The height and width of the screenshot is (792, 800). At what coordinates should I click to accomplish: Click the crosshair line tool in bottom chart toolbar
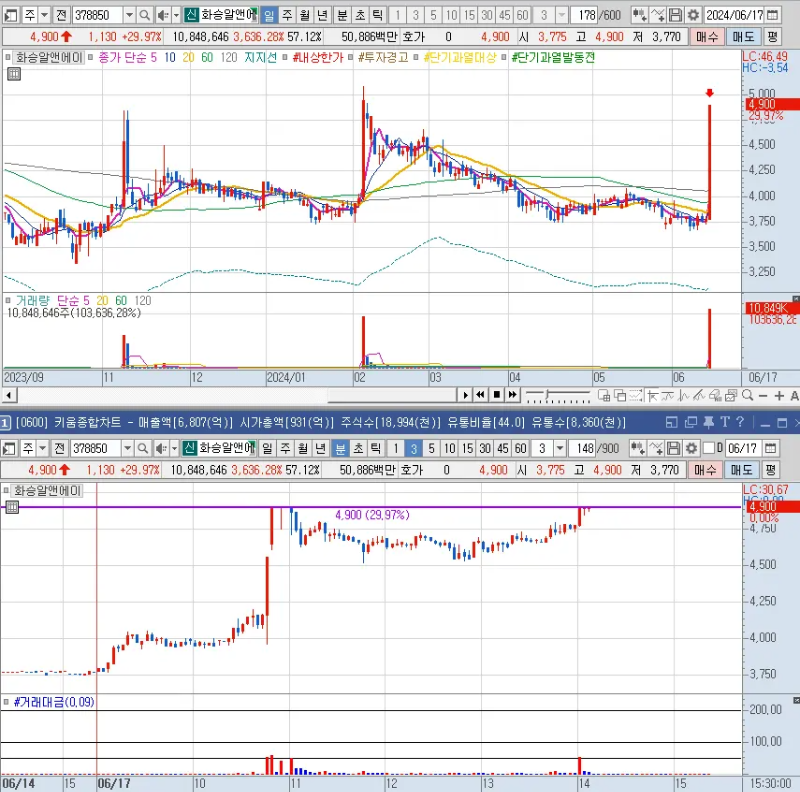pos(656,449)
